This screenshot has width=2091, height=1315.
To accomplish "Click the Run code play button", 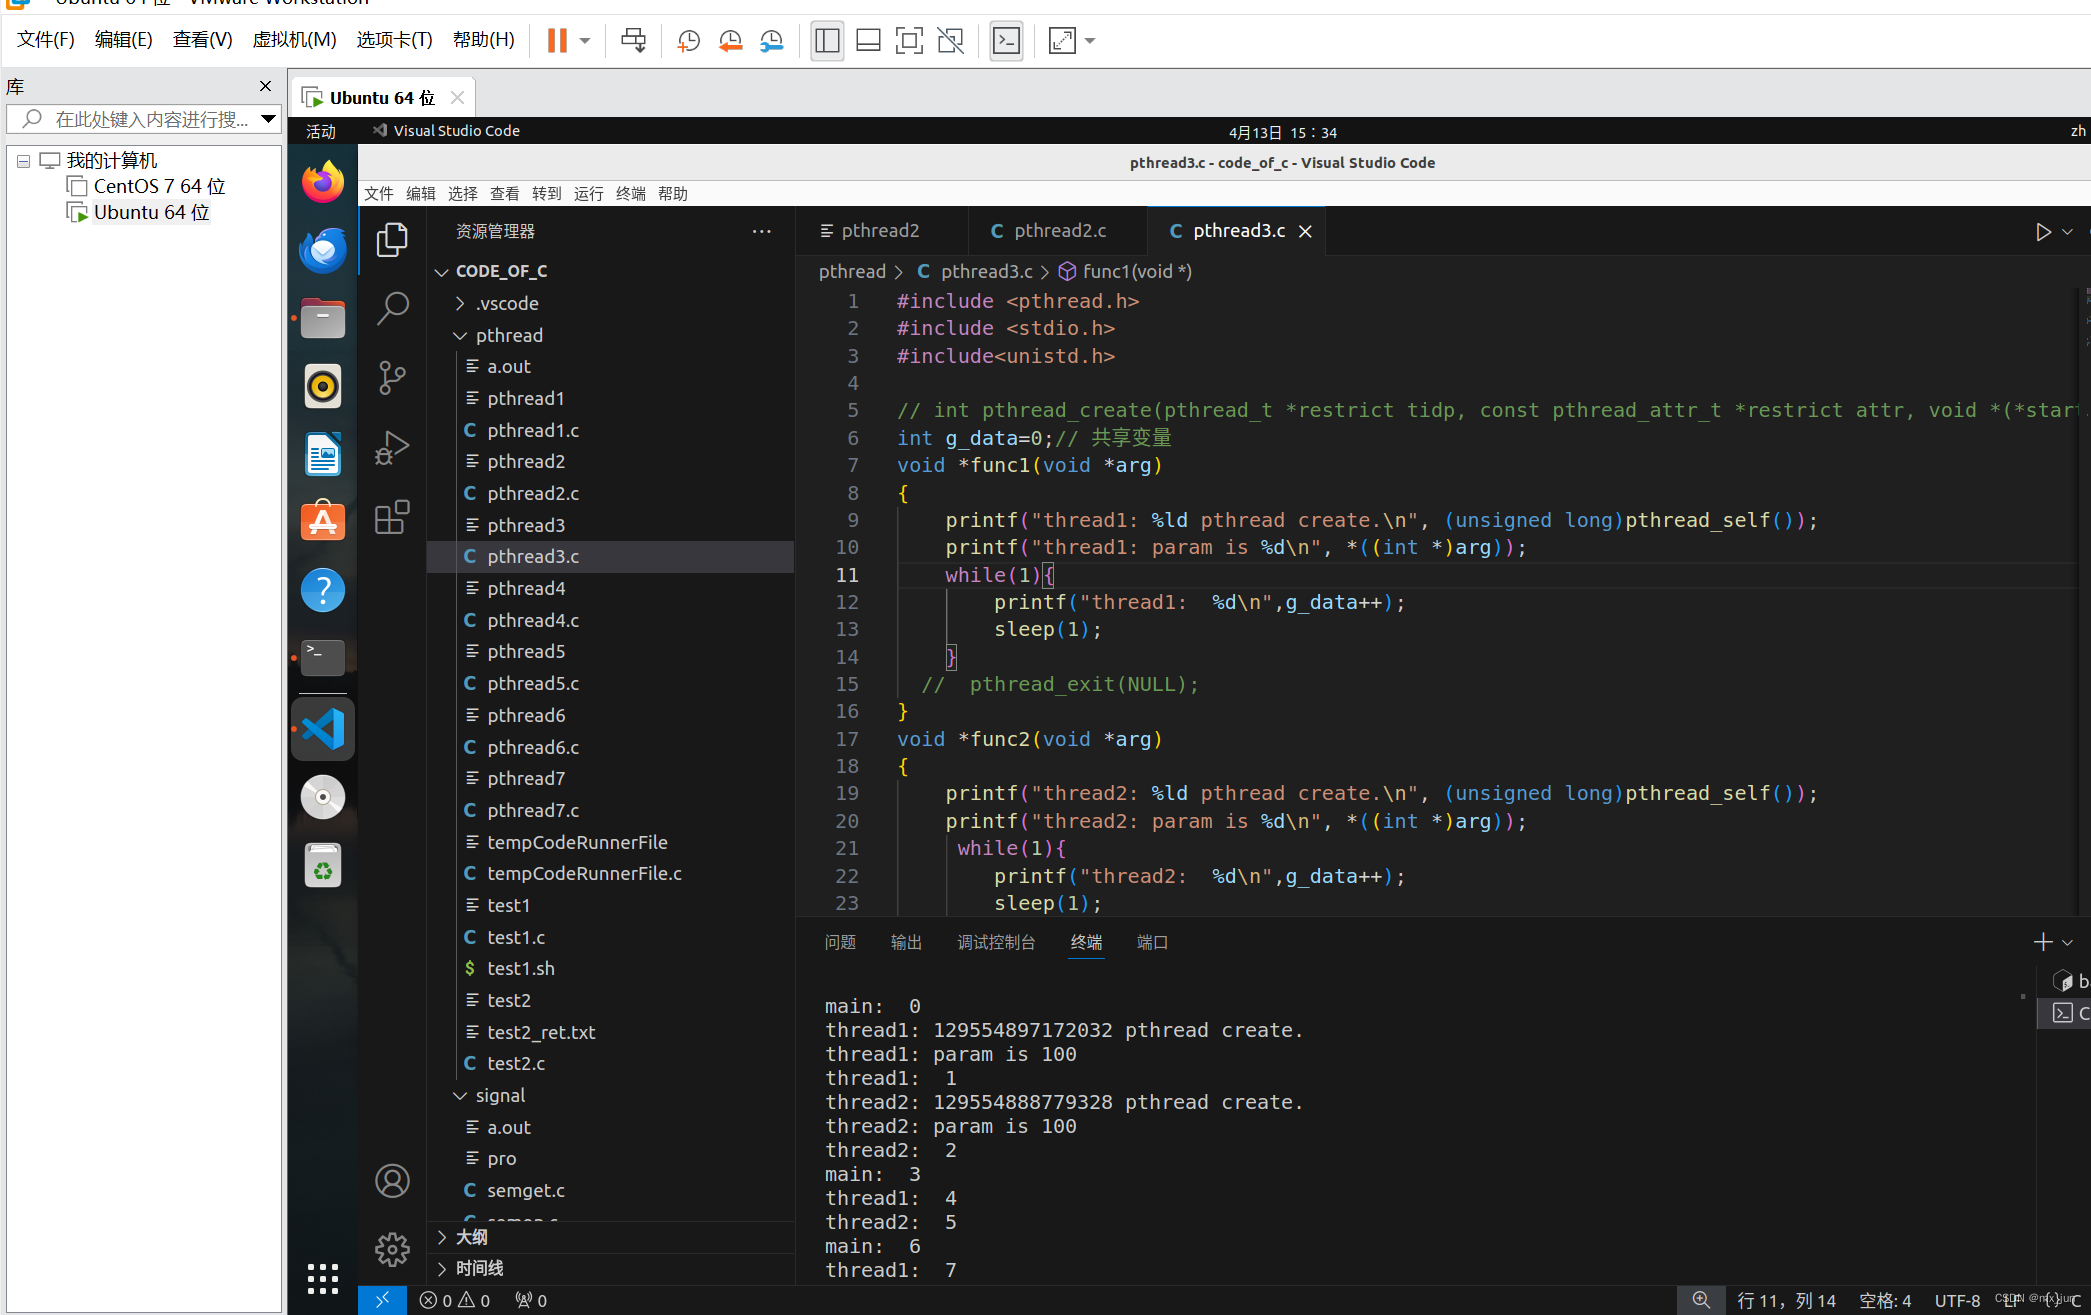I will 2043,232.
